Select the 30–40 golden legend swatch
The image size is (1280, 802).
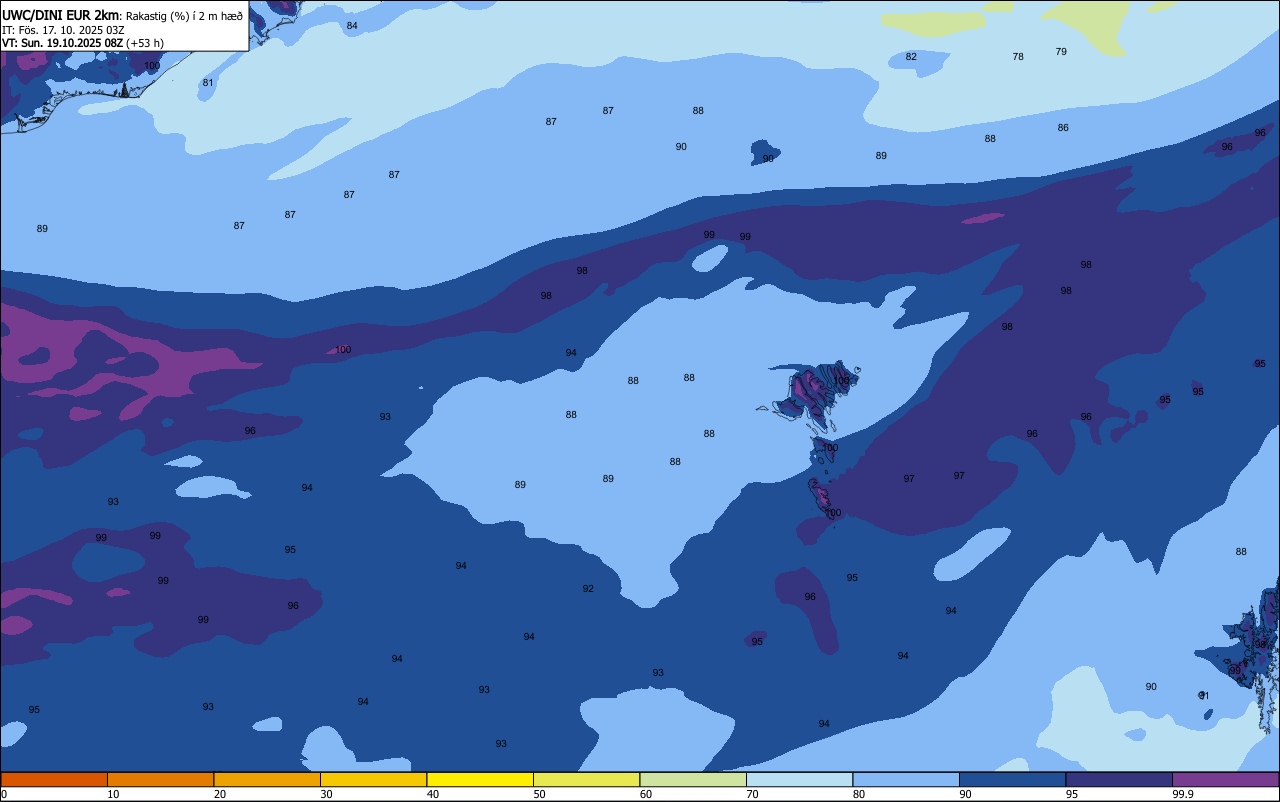click(x=374, y=779)
